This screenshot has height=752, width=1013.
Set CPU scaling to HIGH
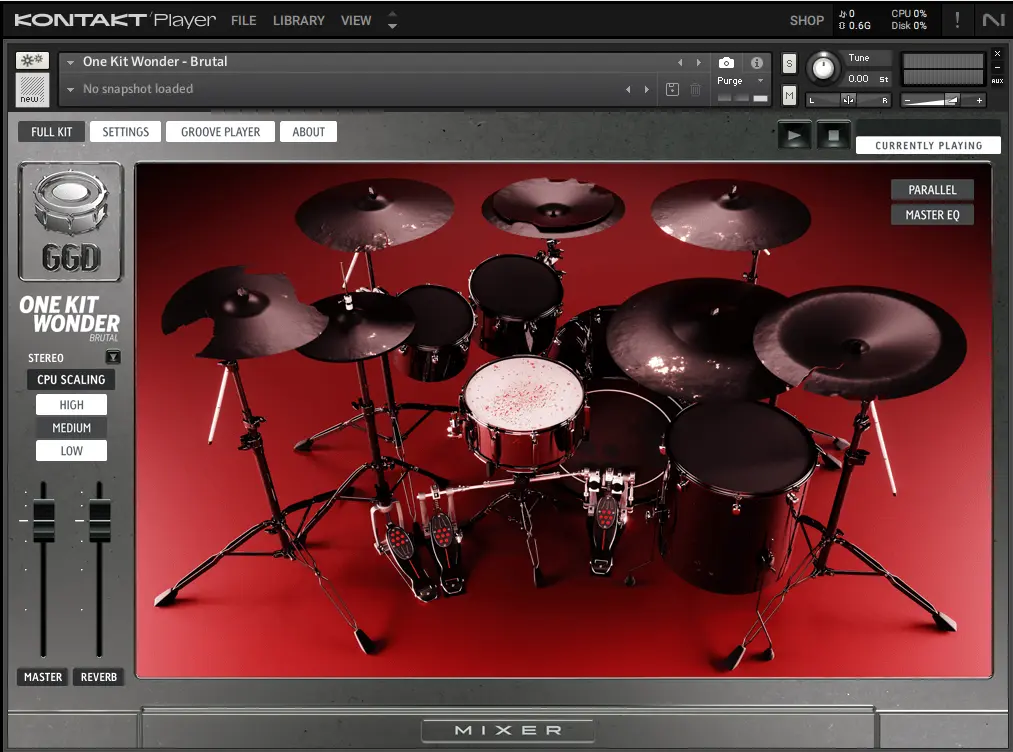71,405
